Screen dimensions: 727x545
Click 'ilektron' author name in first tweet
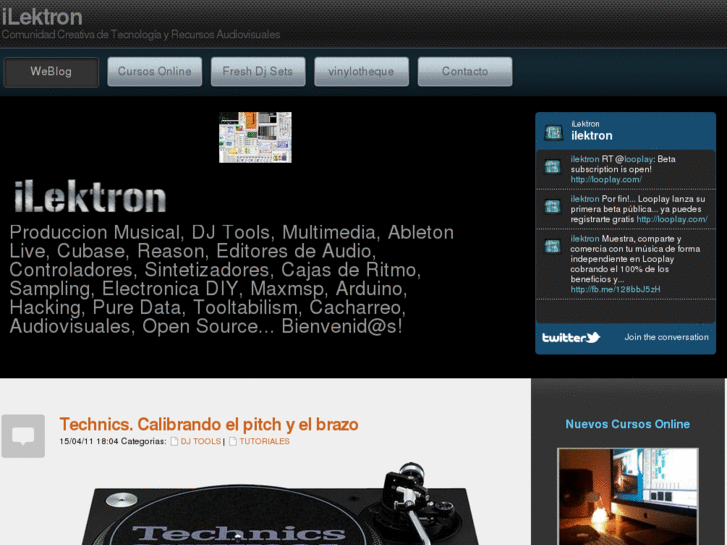[x=585, y=159]
